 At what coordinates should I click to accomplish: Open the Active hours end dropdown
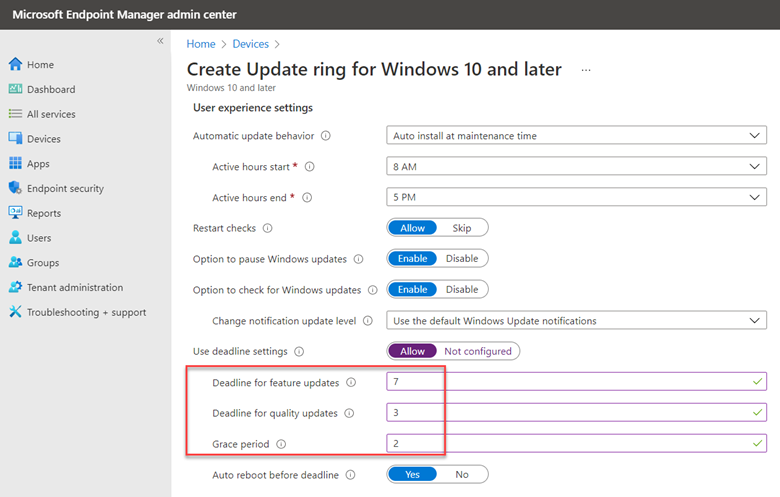coord(576,197)
